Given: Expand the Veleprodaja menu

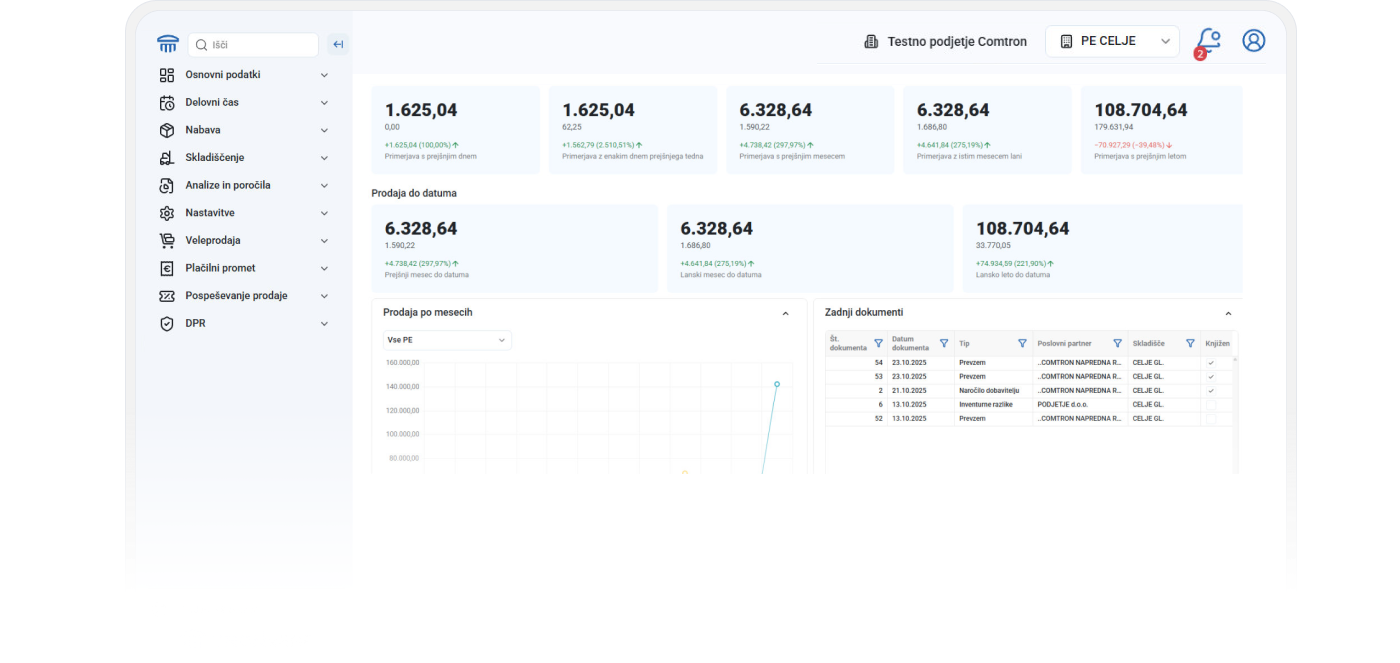Looking at the screenshot, I should pos(244,241).
